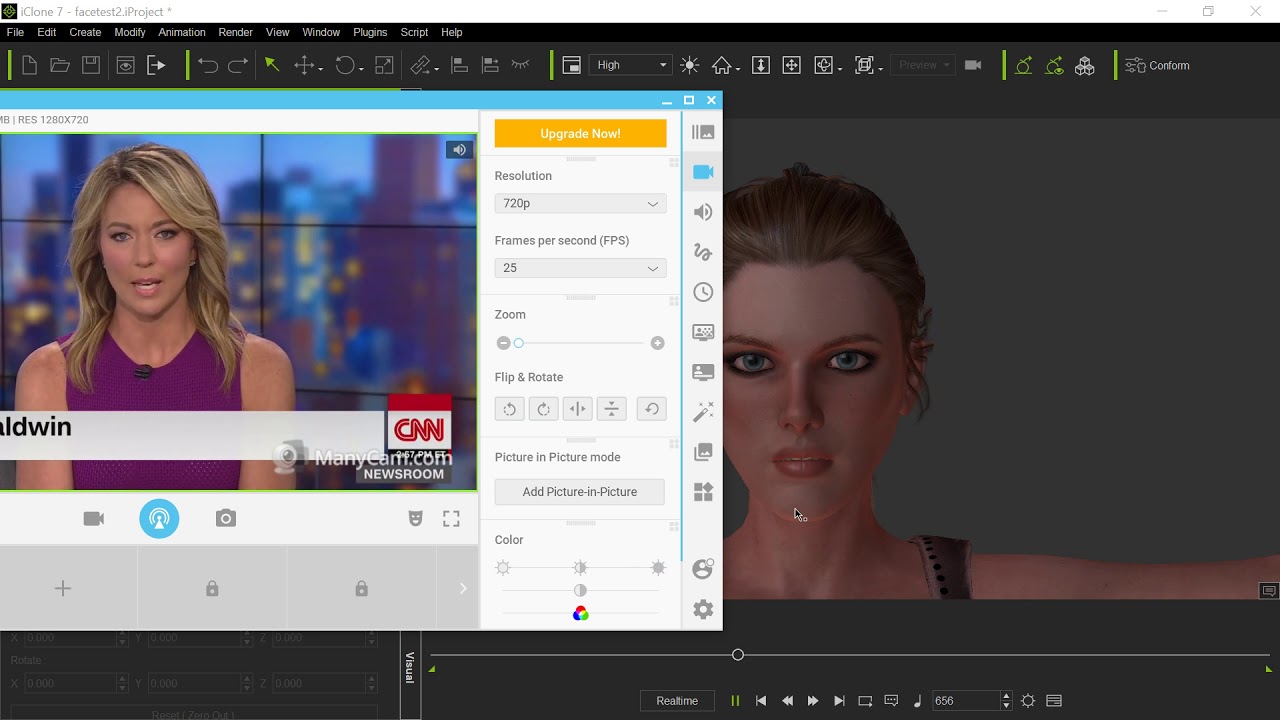Adjust the Color brightness slider
Viewport: 1280px width, 720px height.
click(x=580, y=568)
